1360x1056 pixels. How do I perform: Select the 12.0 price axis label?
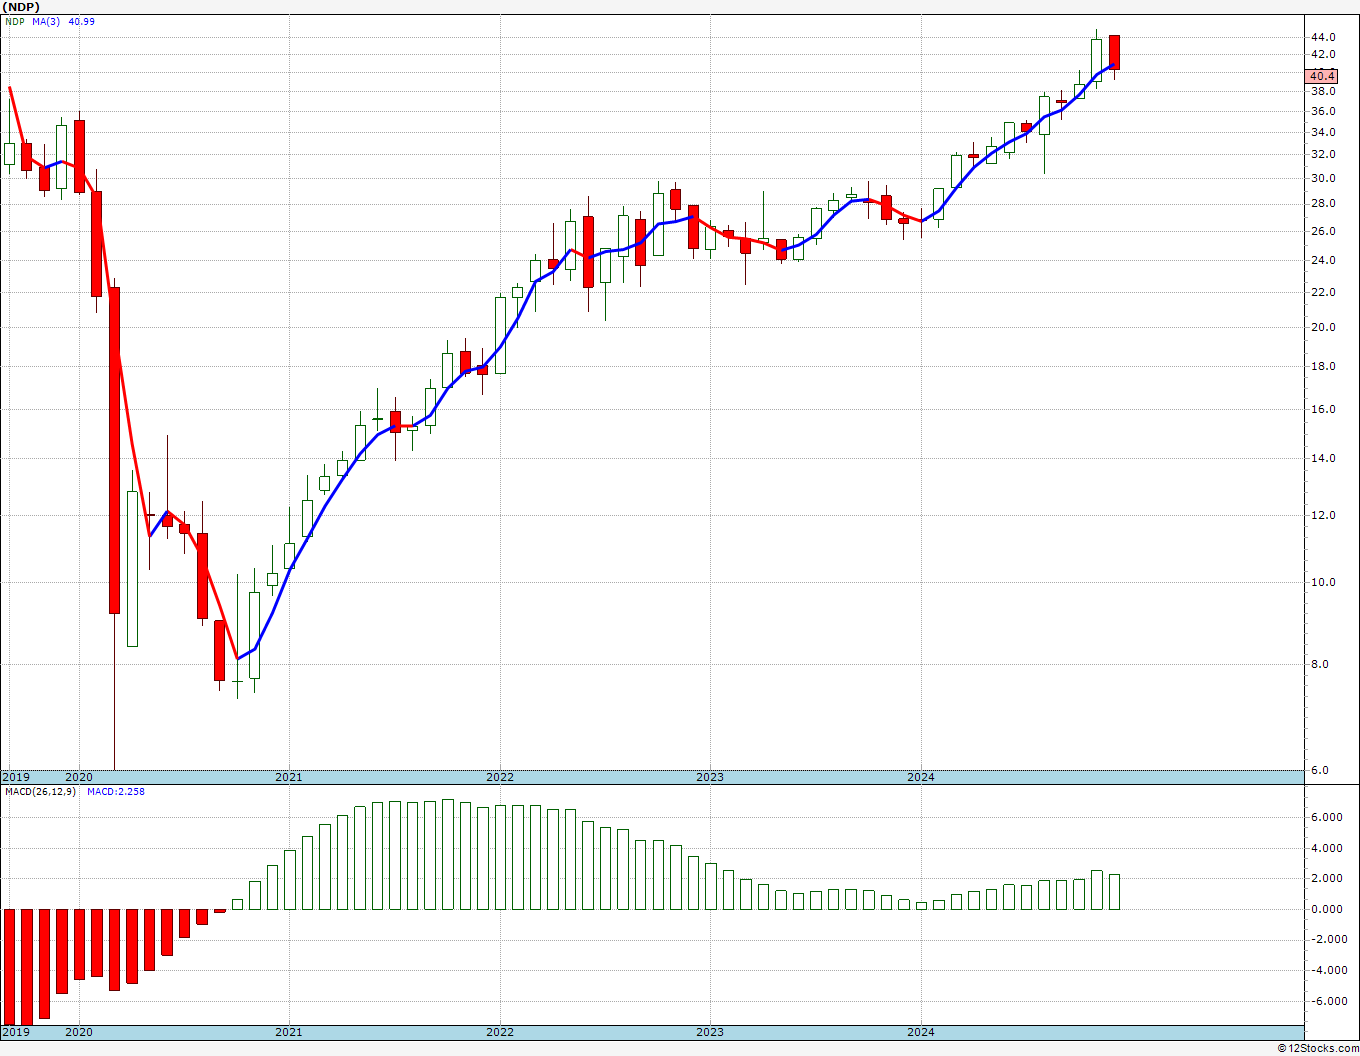tap(1323, 515)
